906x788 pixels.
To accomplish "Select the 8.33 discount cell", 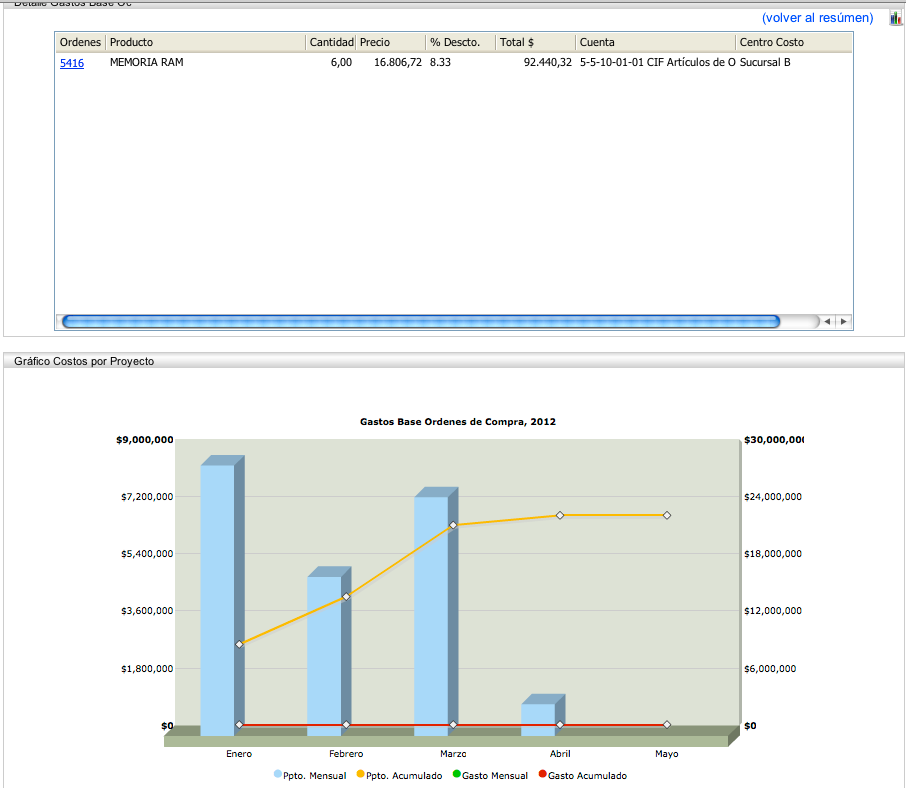I will coord(440,62).
